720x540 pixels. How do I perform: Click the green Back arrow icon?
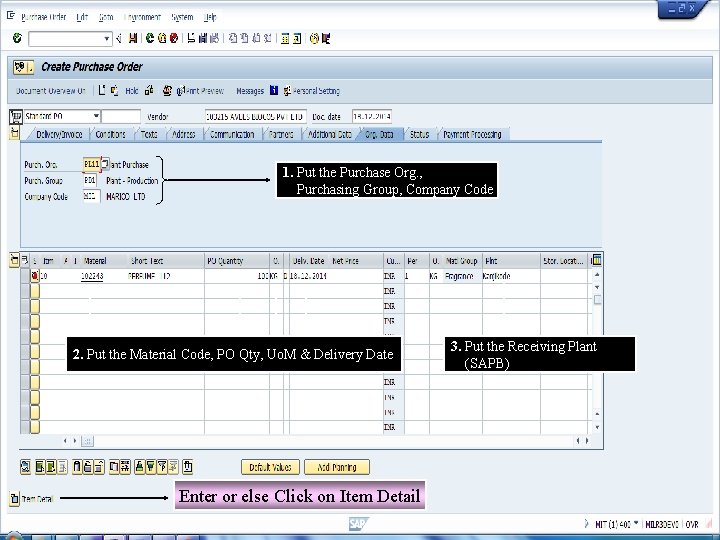point(150,39)
